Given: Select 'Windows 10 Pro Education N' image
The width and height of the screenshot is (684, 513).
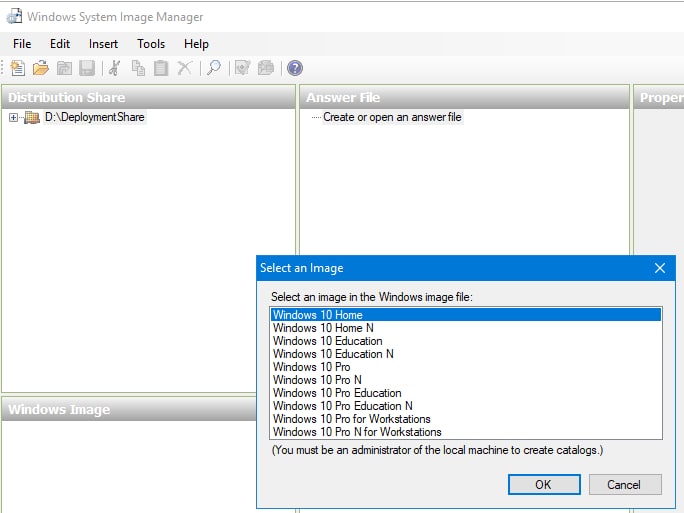Looking at the screenshot, I should (466, 406).
